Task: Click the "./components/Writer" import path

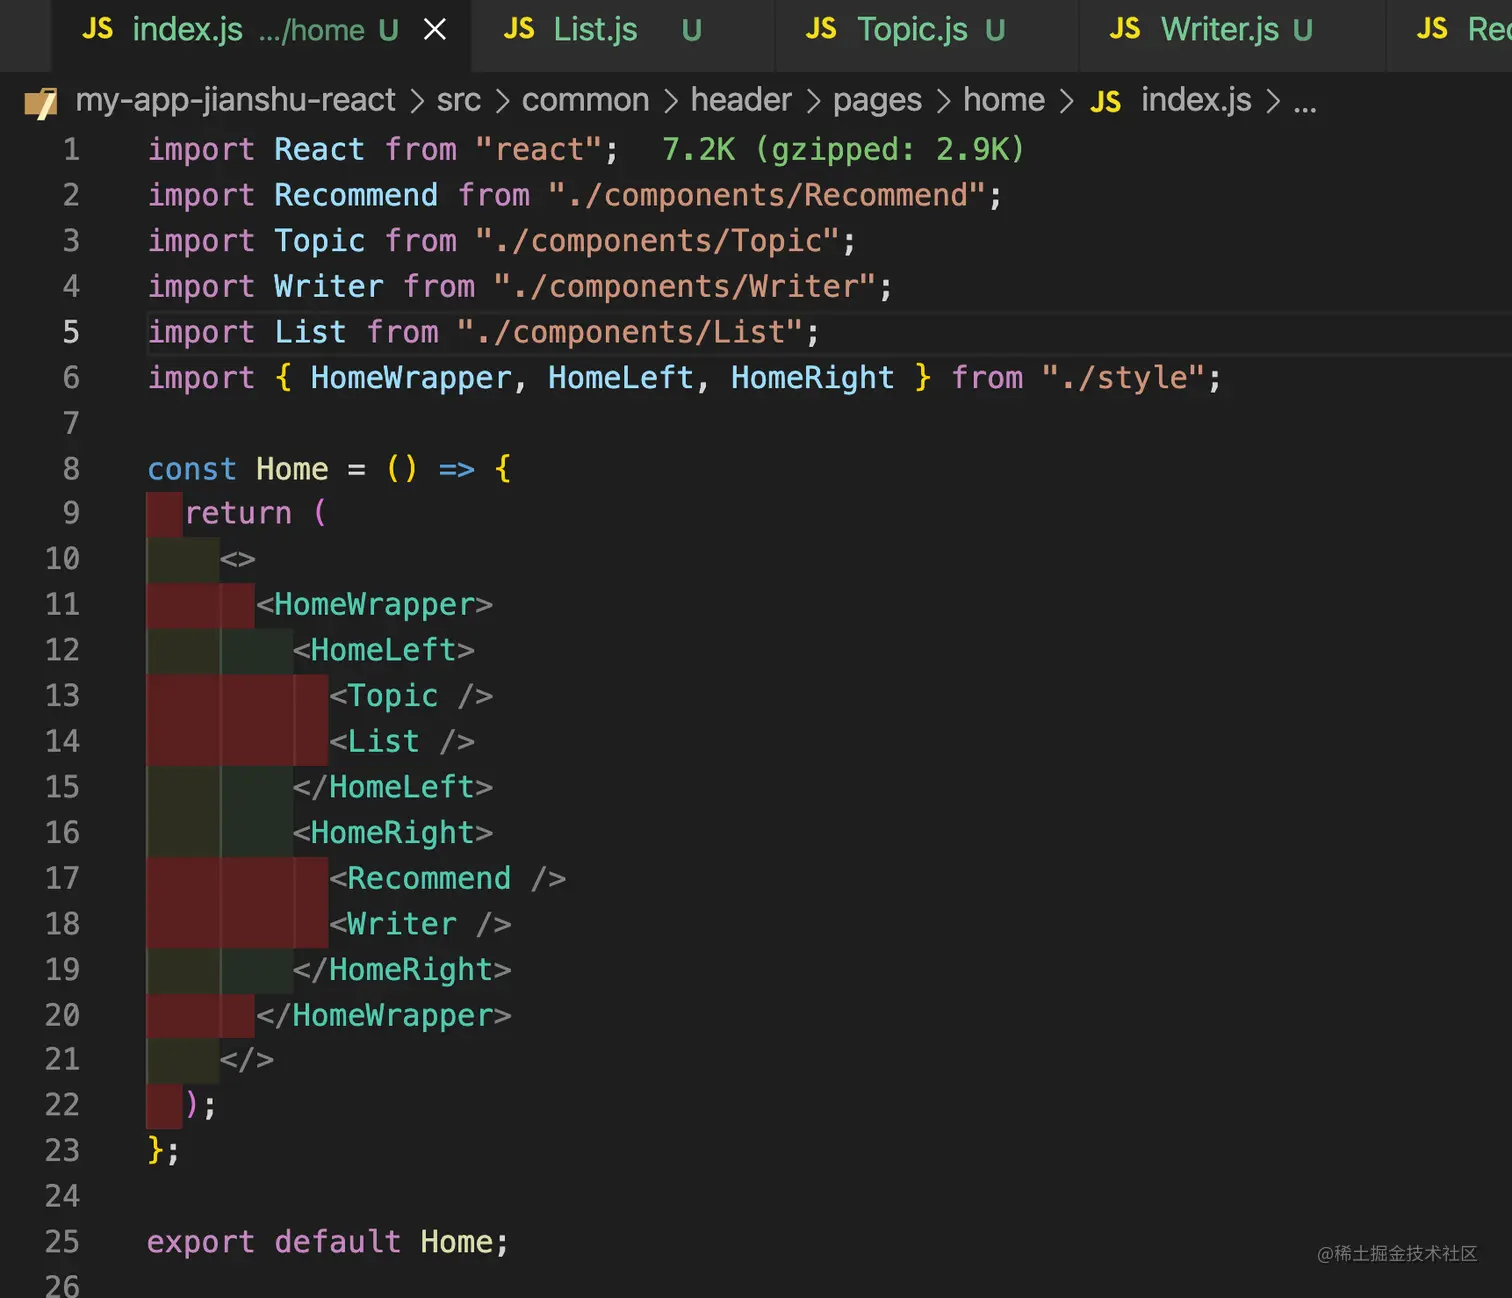Action: click(x=685, y=287)
